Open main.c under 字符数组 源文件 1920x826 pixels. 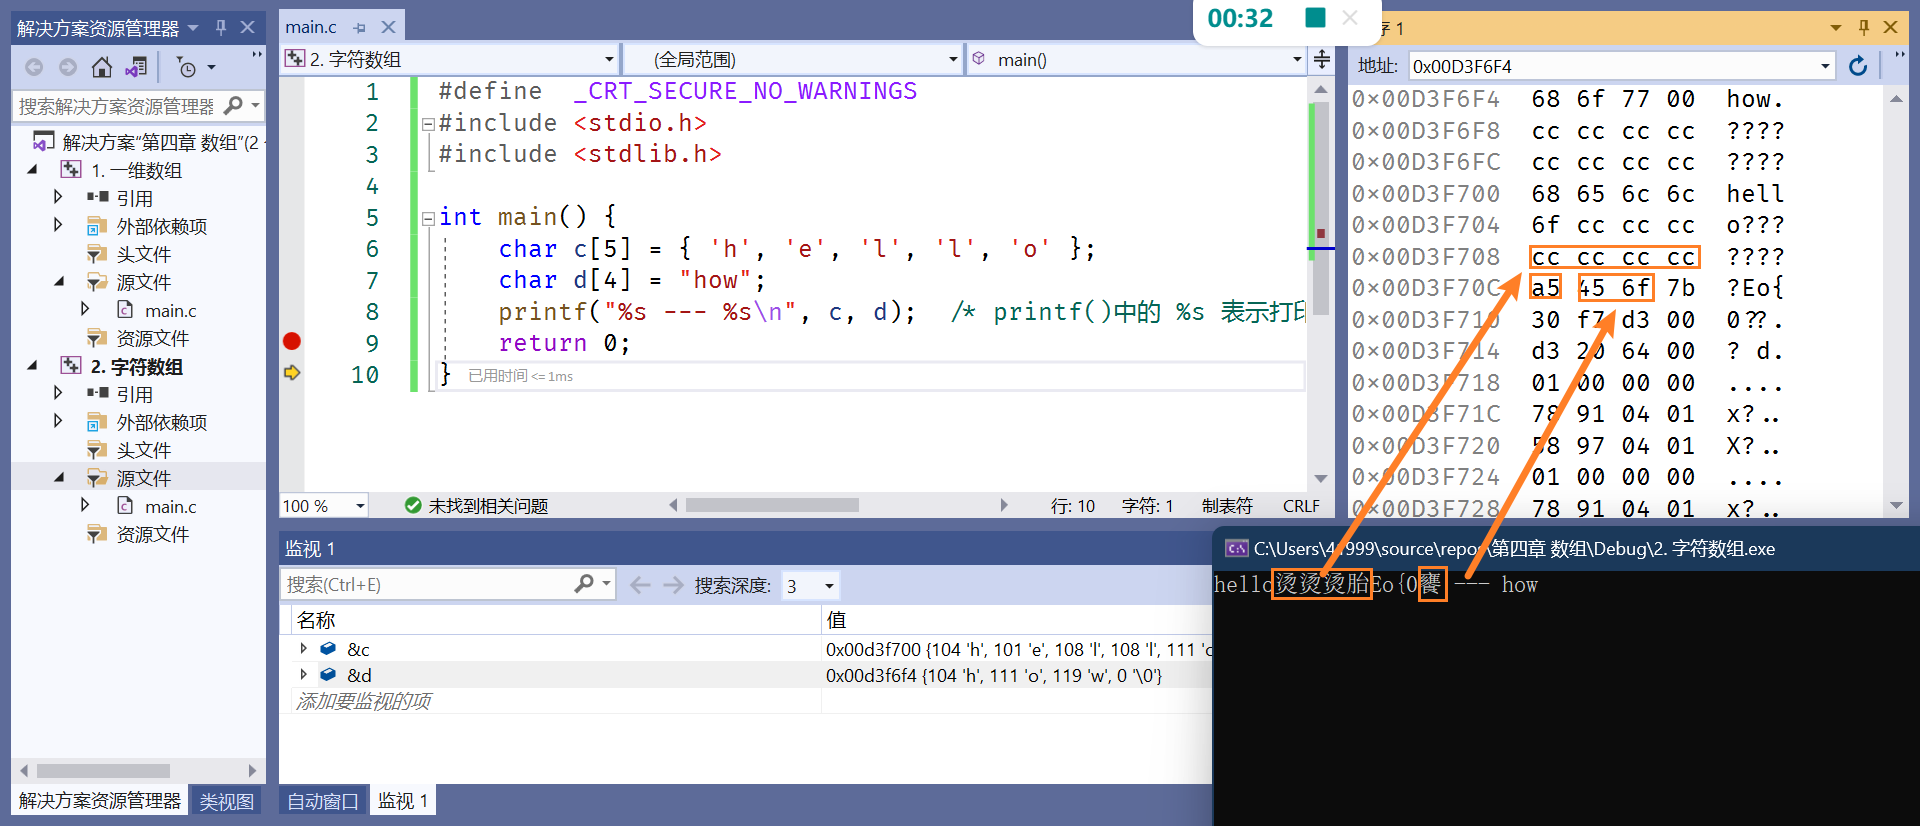170,507
